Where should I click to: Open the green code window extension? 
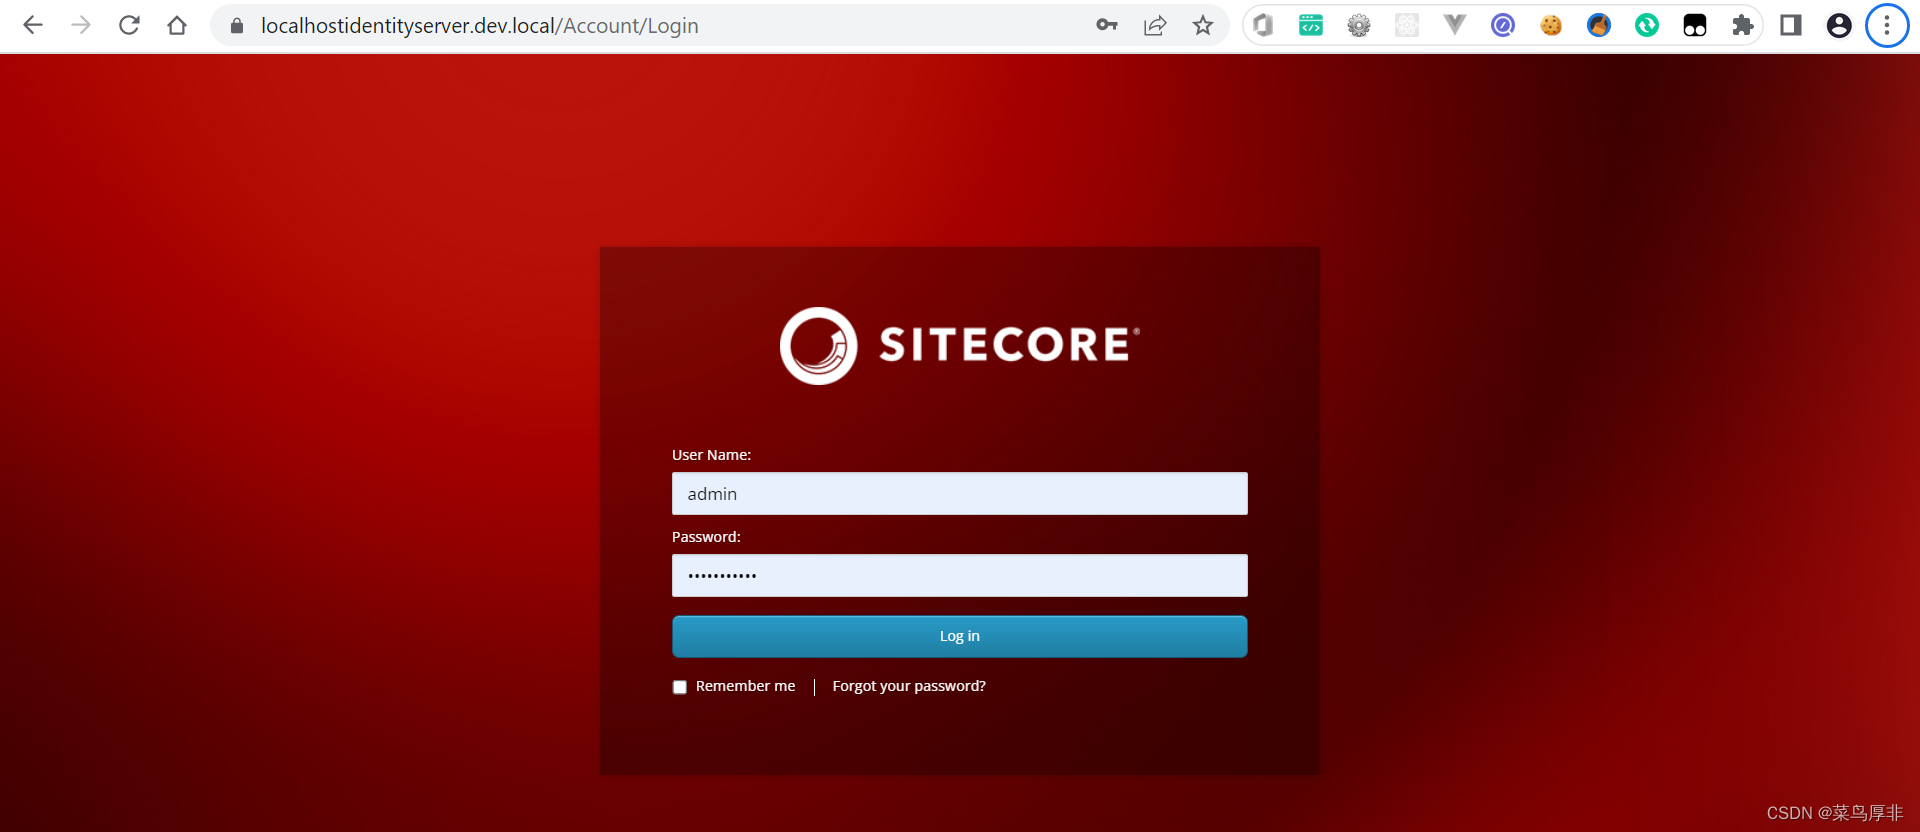click(x=1311, y=25)
